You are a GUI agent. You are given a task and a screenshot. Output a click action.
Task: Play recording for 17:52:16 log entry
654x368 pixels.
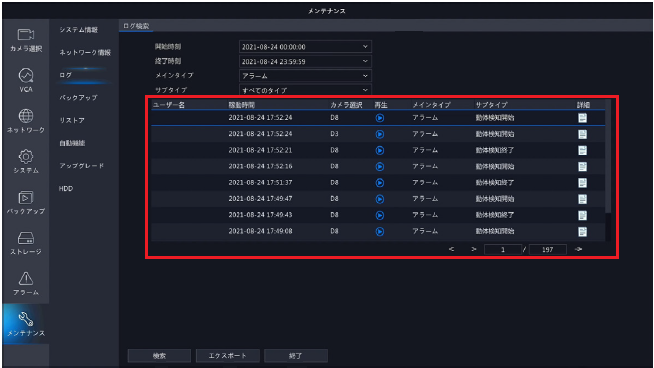380,166
